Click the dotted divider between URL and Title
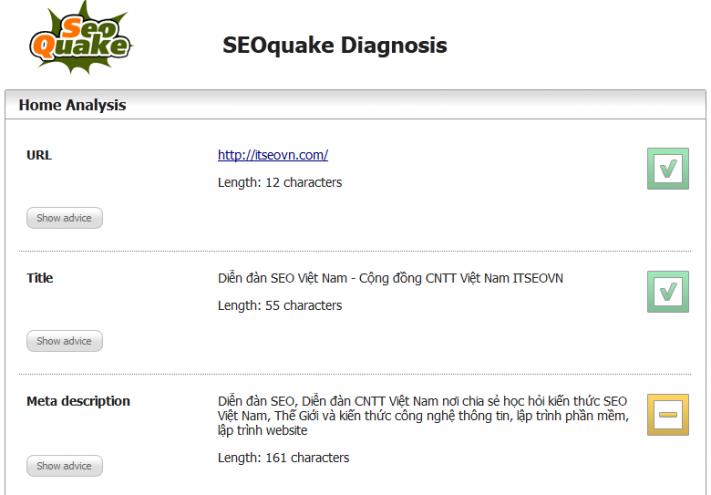The height and width of the screenshot is (495, 711). [356, 251]
